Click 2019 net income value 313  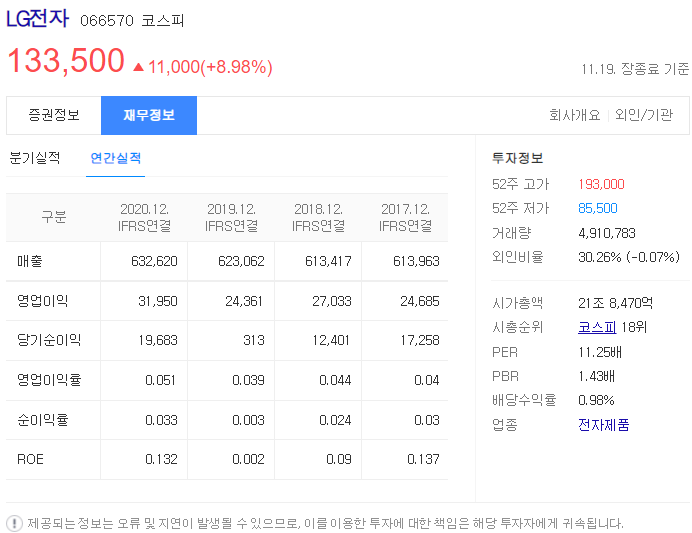pyautogui.click(x=254, y=340)
